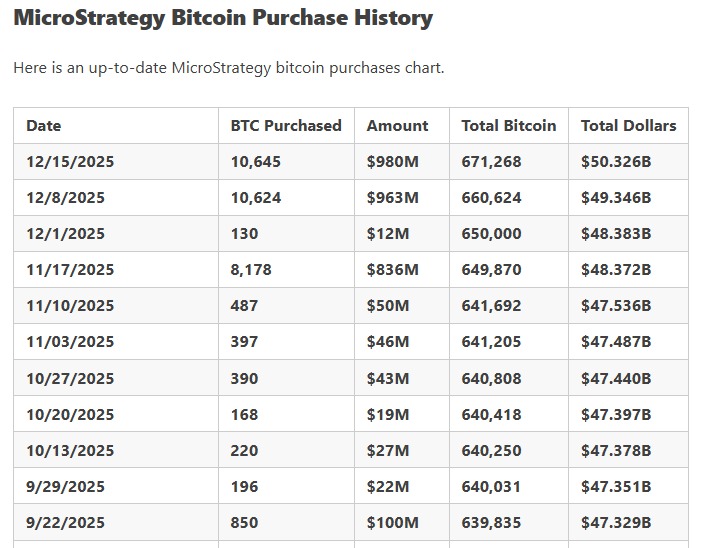Select the BTC Purchased column header
This screenshot has height=548, width=702.
[x=286, y=126]
